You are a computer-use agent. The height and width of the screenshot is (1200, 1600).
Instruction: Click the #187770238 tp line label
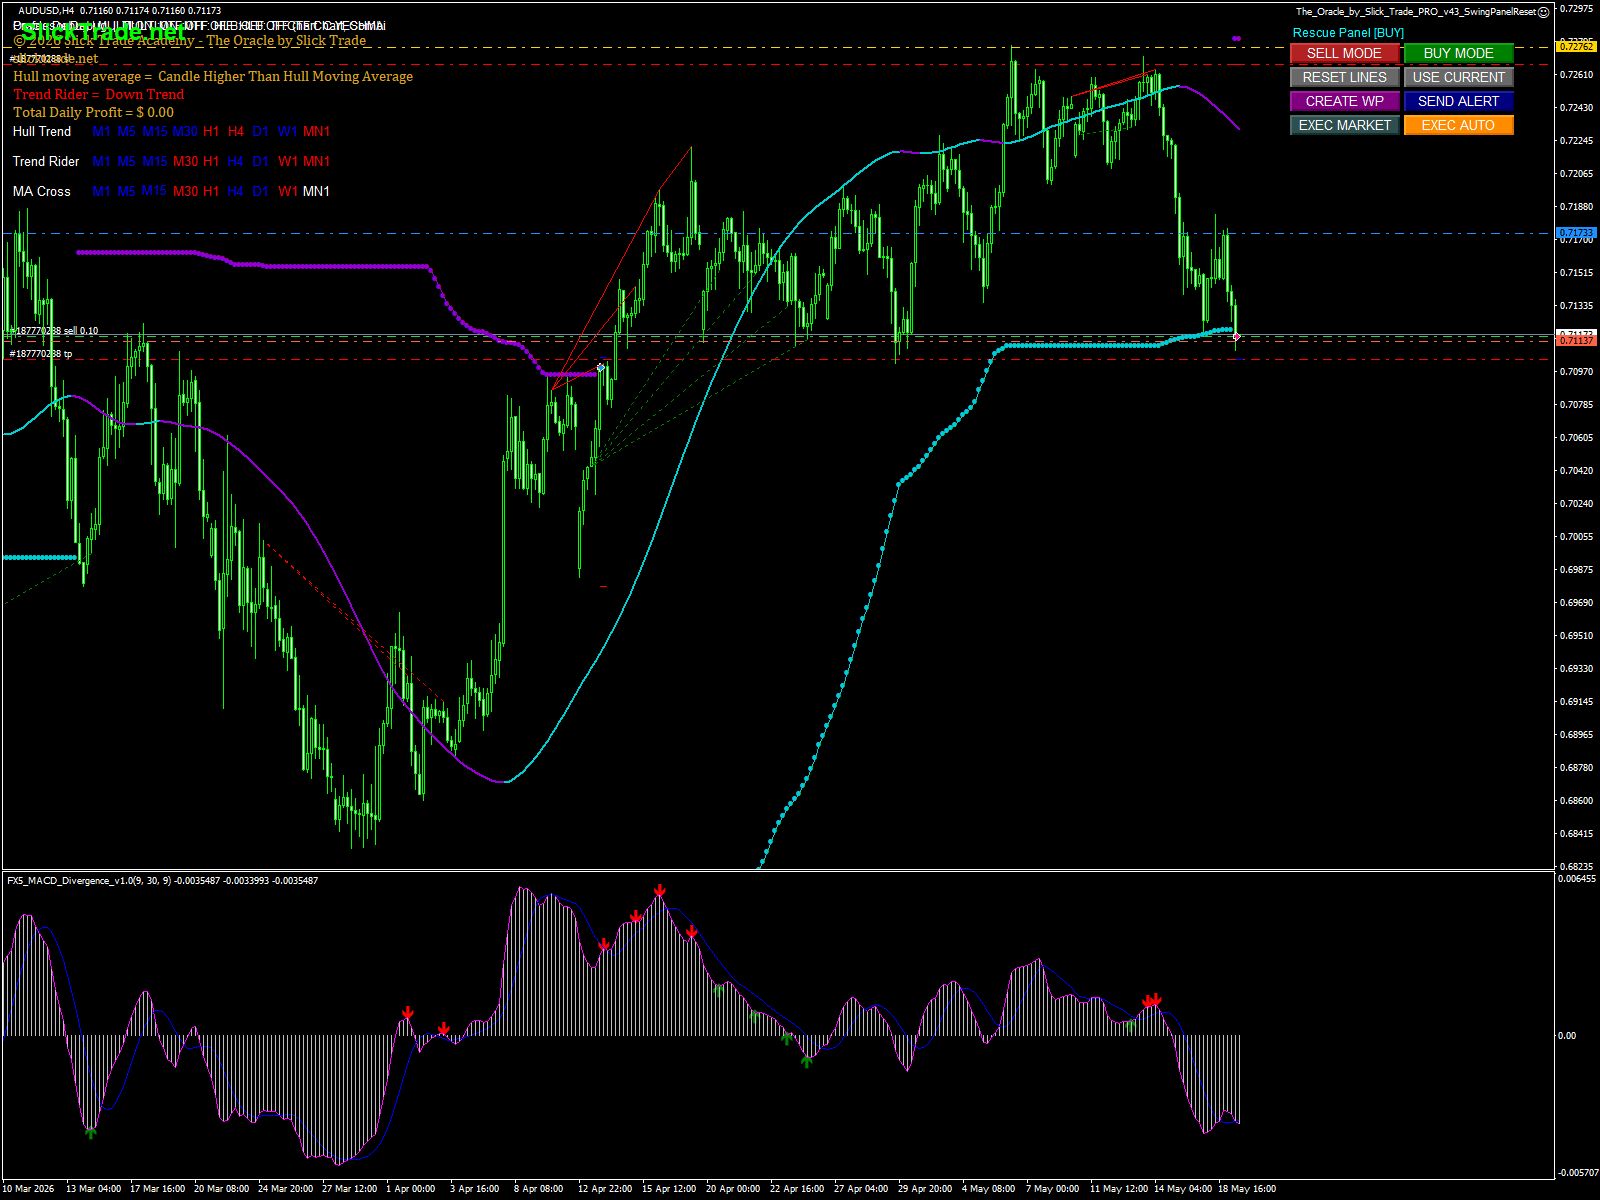tap(41, 354)
